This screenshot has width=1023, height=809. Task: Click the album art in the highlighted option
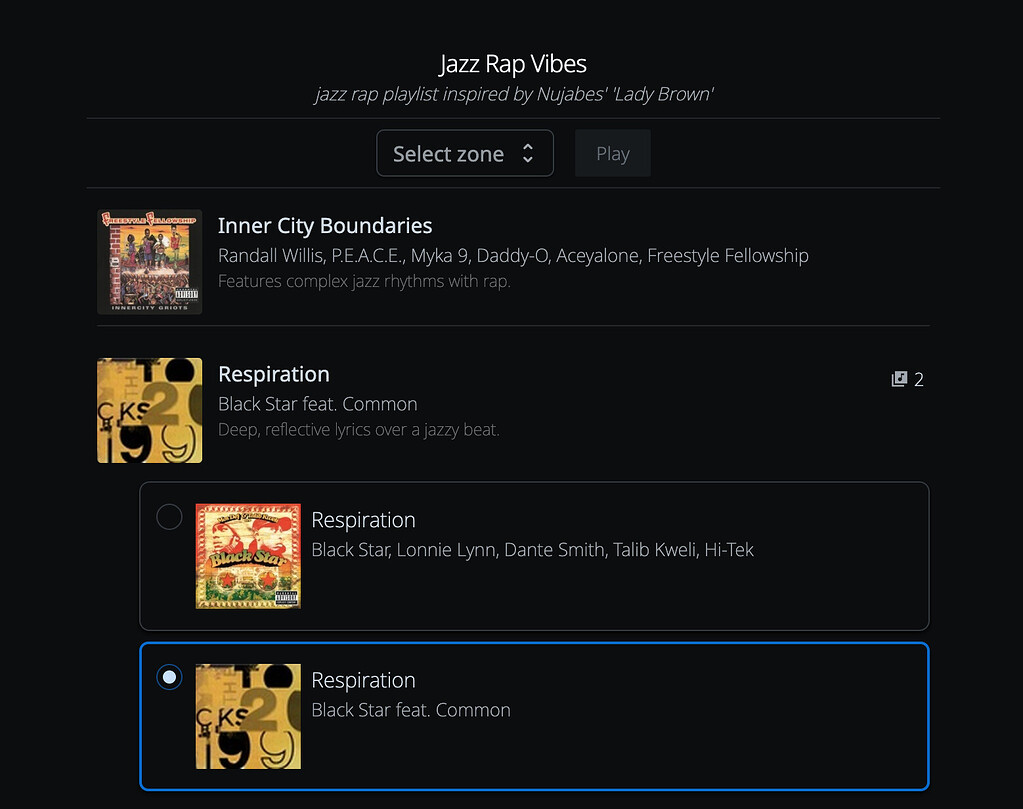(248, 716)
